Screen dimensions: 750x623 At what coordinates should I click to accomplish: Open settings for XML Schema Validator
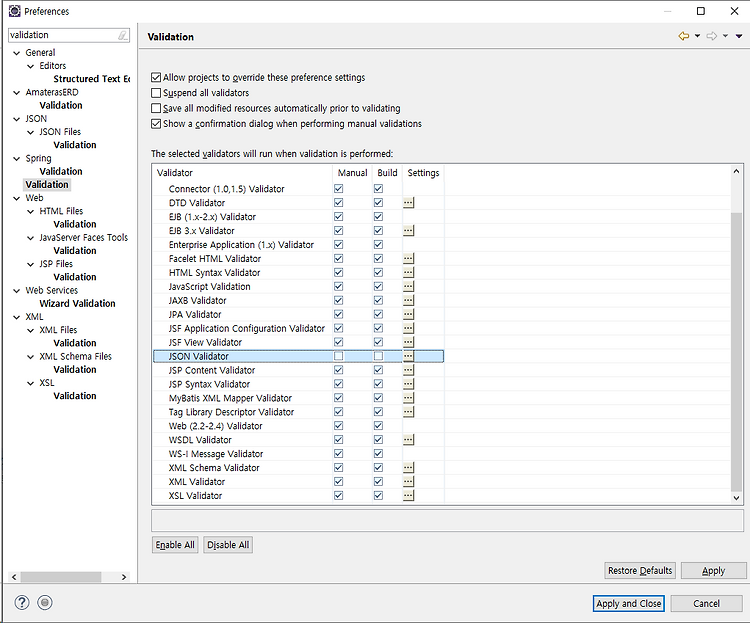[x=408, y=467]
